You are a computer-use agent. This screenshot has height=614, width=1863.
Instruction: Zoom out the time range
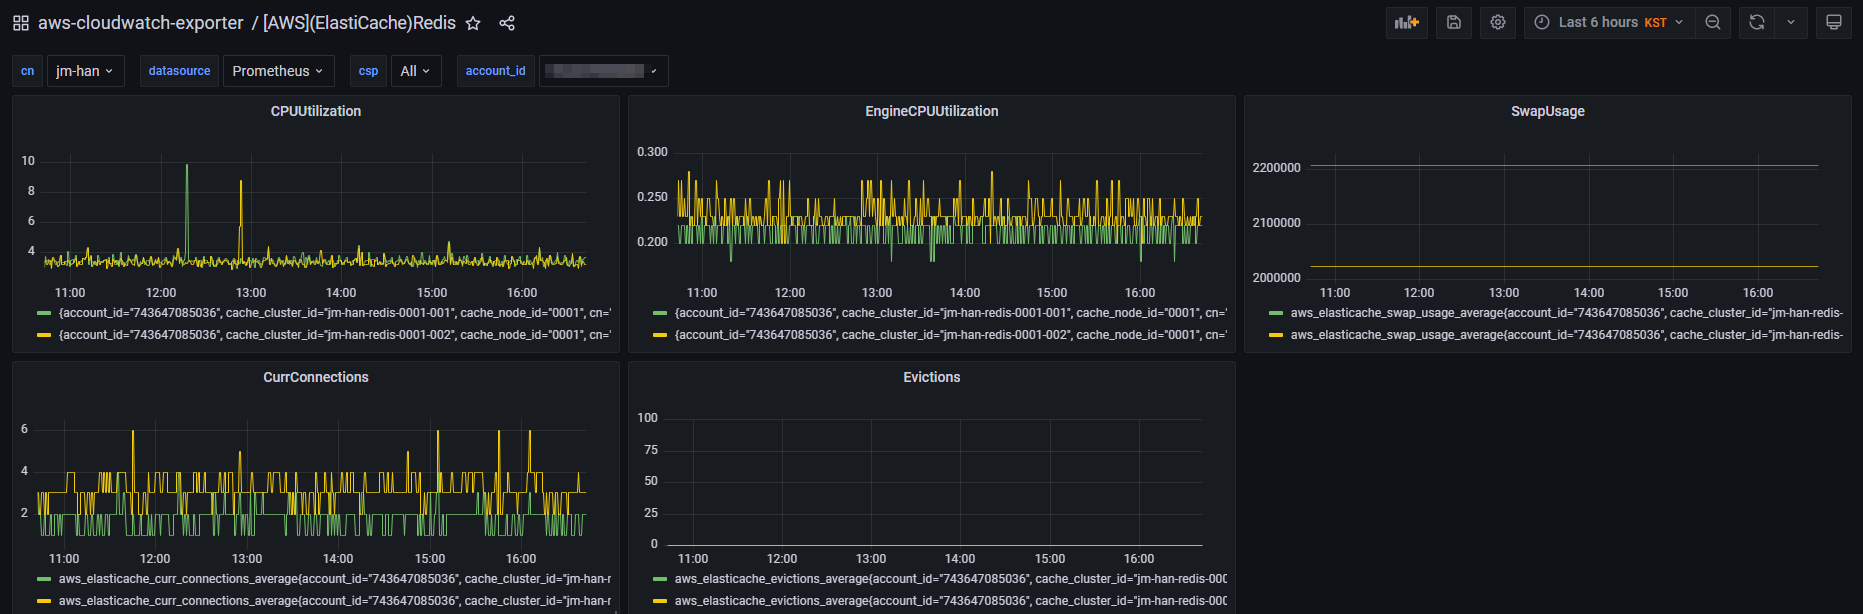(x=1713, y=22)
